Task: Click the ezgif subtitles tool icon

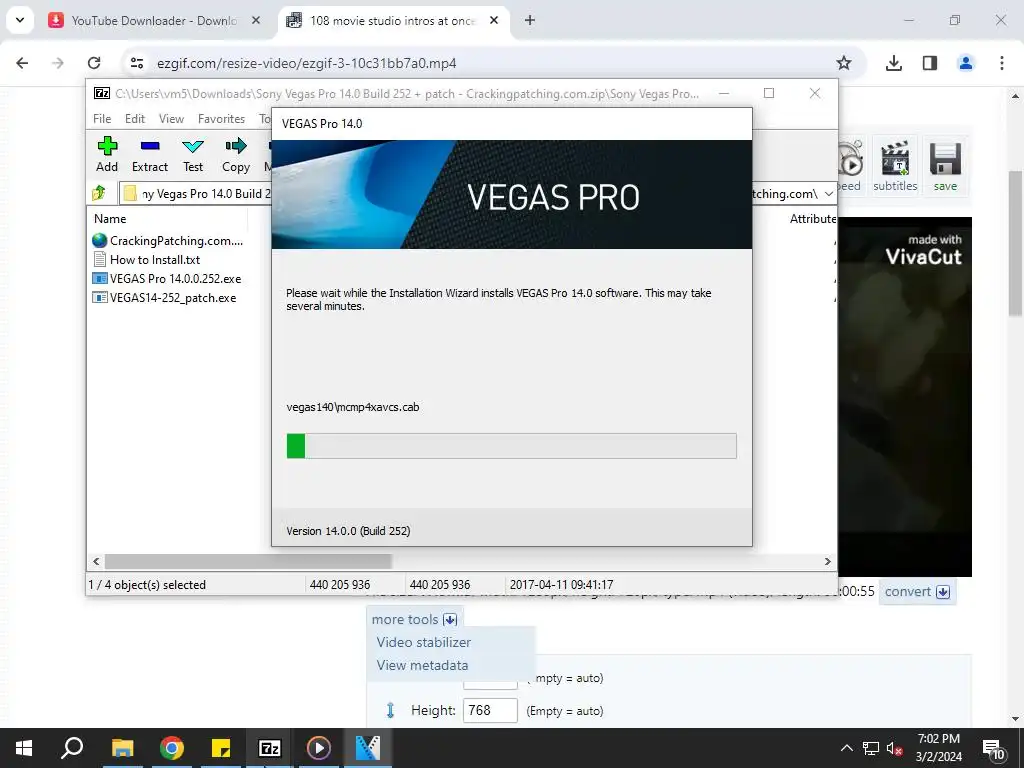Action: tap(895, 166)
